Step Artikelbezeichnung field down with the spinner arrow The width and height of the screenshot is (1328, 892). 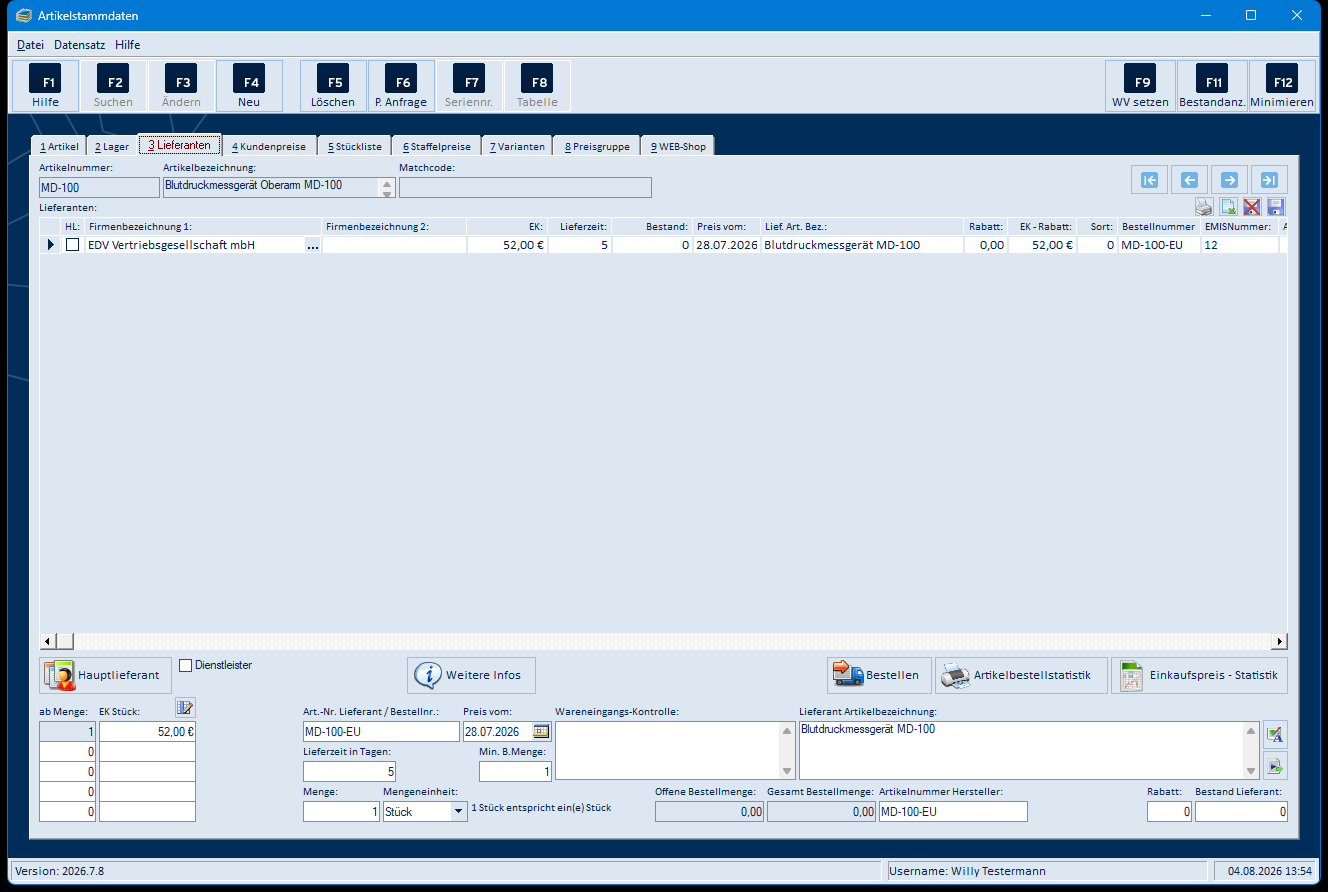coord(388,192)
